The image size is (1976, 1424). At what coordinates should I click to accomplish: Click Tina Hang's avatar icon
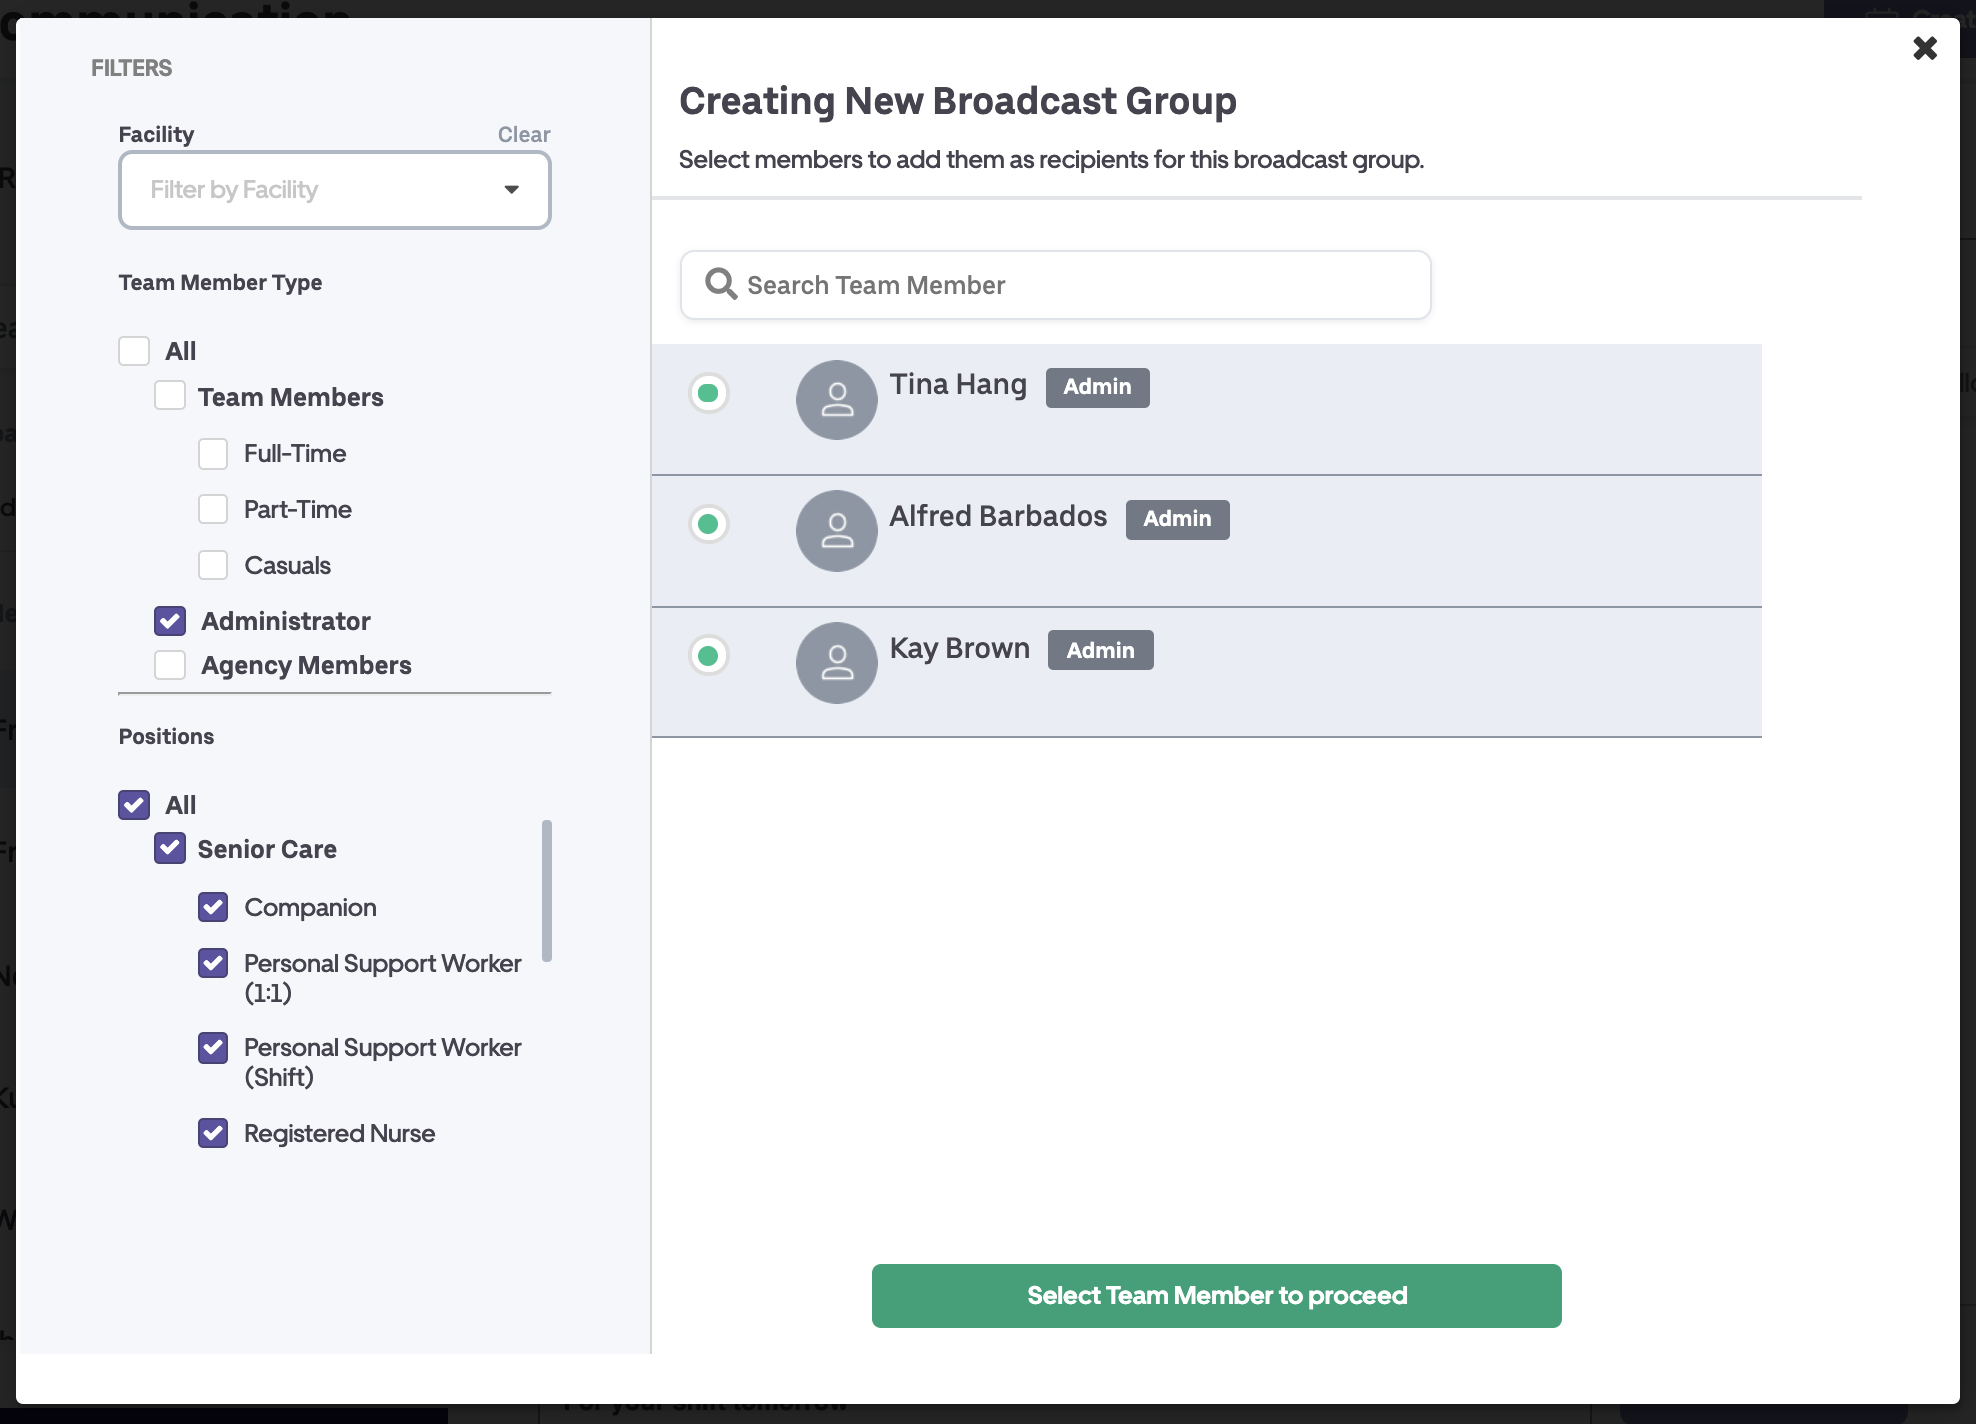(x=836, y=400)
